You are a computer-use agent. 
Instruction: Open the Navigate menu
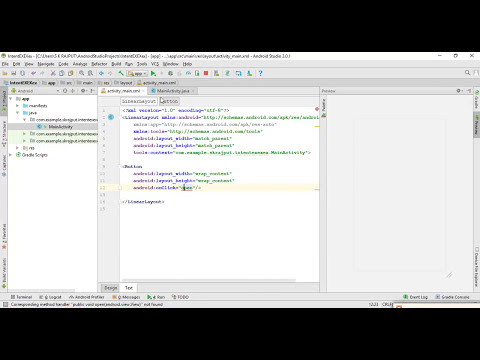point(46,64)
